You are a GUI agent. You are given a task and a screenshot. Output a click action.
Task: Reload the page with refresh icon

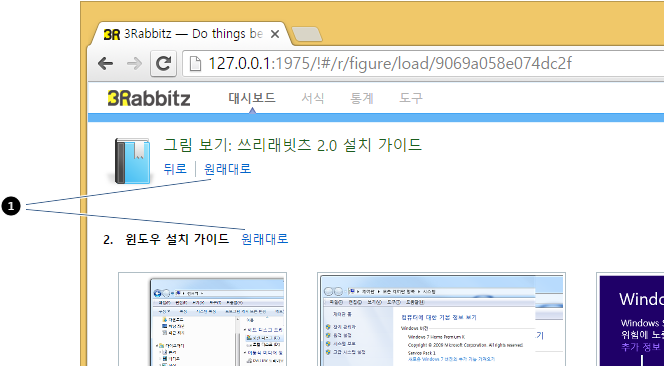[163, 64]
